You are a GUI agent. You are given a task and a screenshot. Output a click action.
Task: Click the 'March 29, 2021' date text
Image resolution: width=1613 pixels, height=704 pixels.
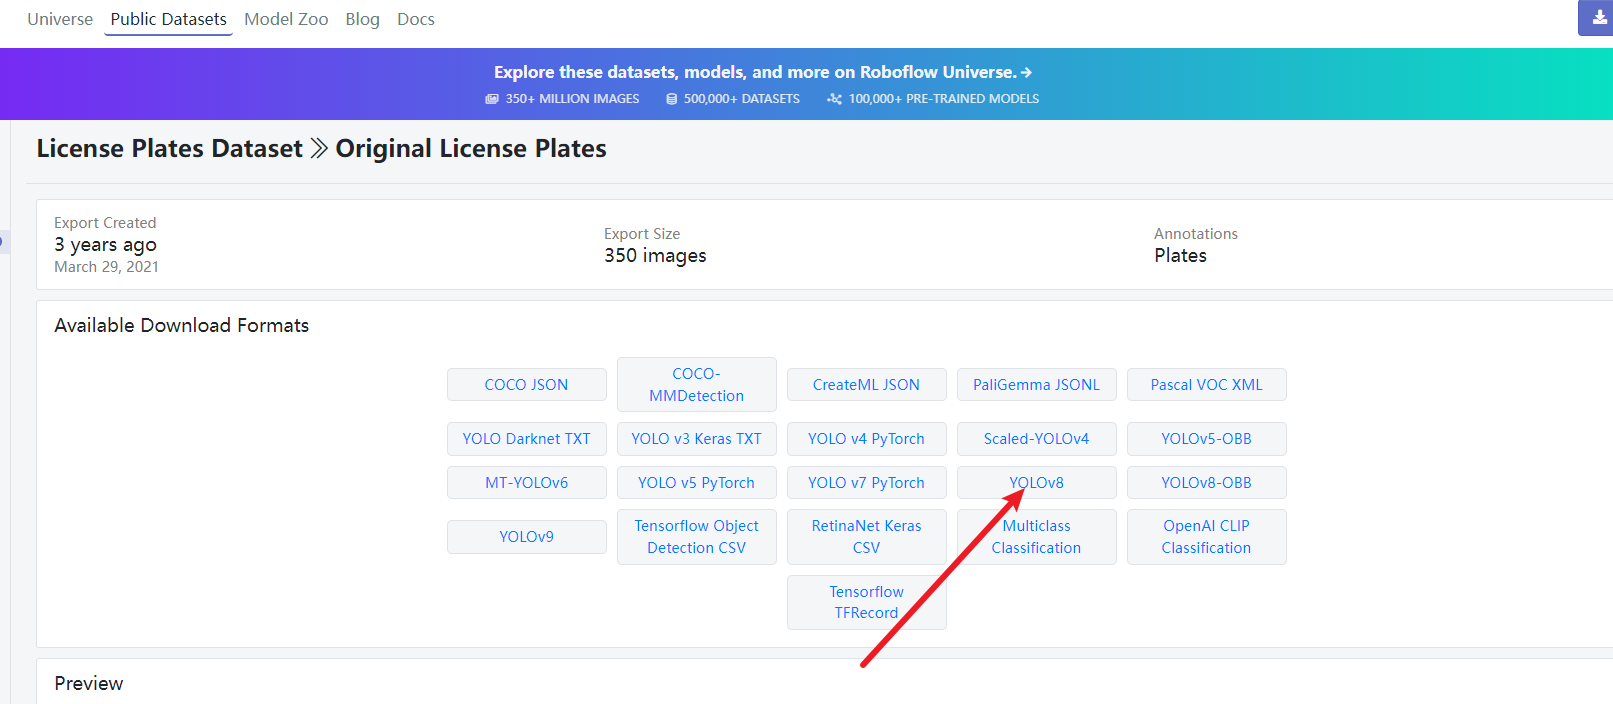pyautogui.click(x=106, y=267)
